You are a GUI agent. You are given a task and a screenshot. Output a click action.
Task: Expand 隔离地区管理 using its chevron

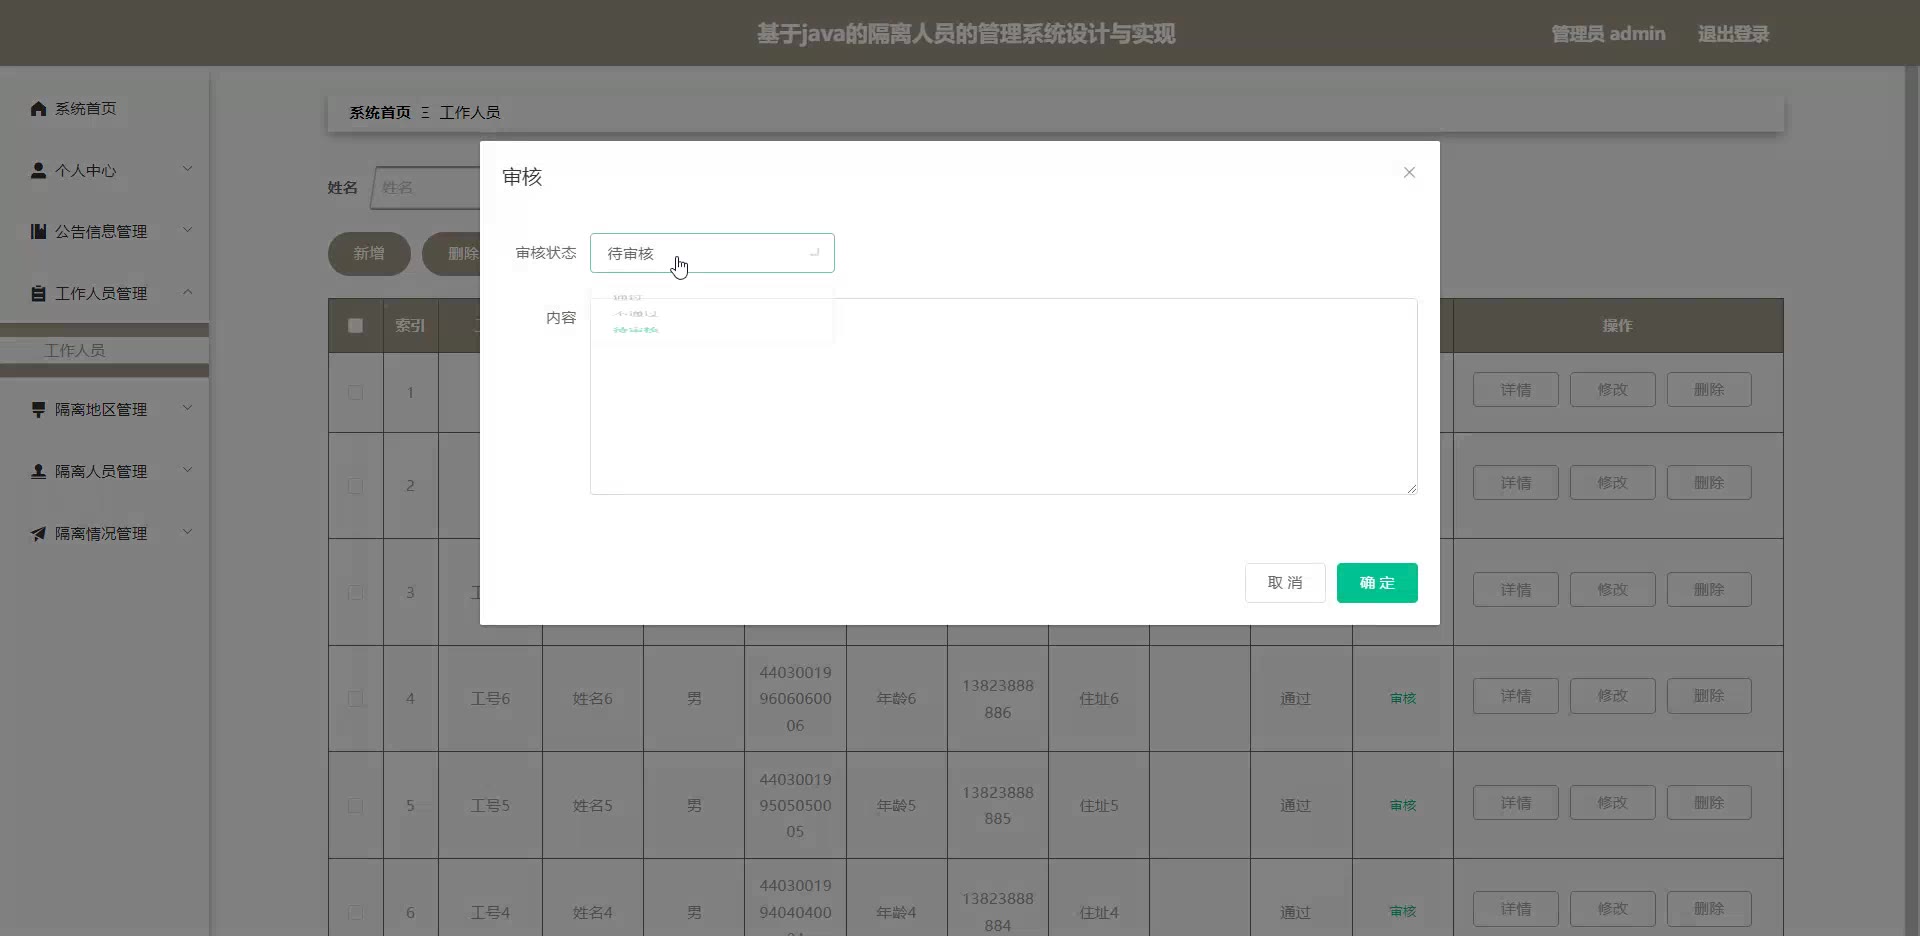(x=187, y=408)
